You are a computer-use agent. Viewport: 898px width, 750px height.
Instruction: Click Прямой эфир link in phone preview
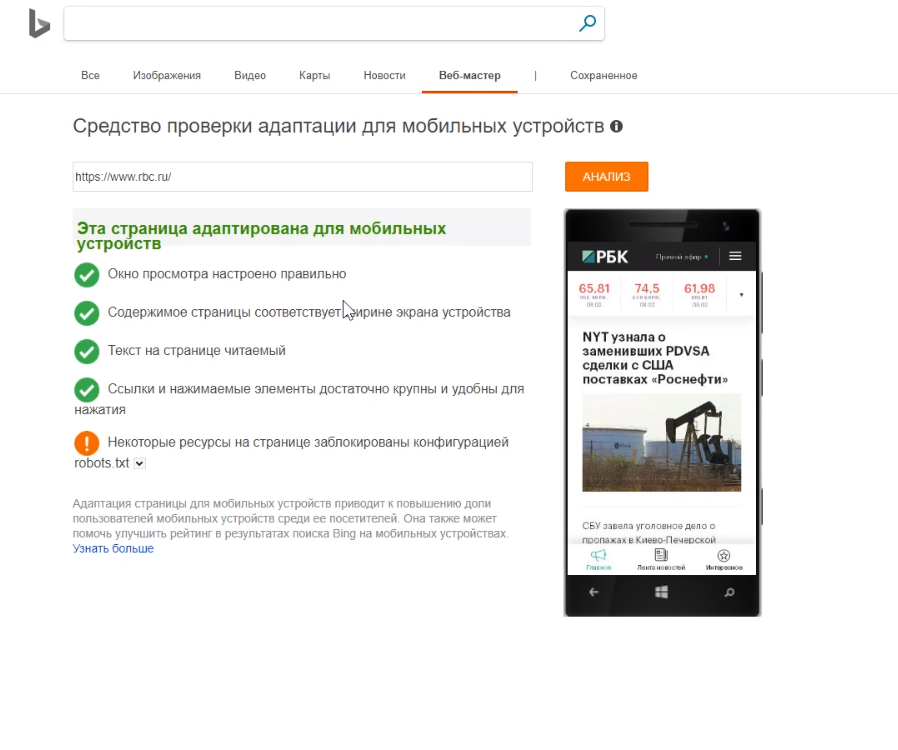click(x=679, y=256)
